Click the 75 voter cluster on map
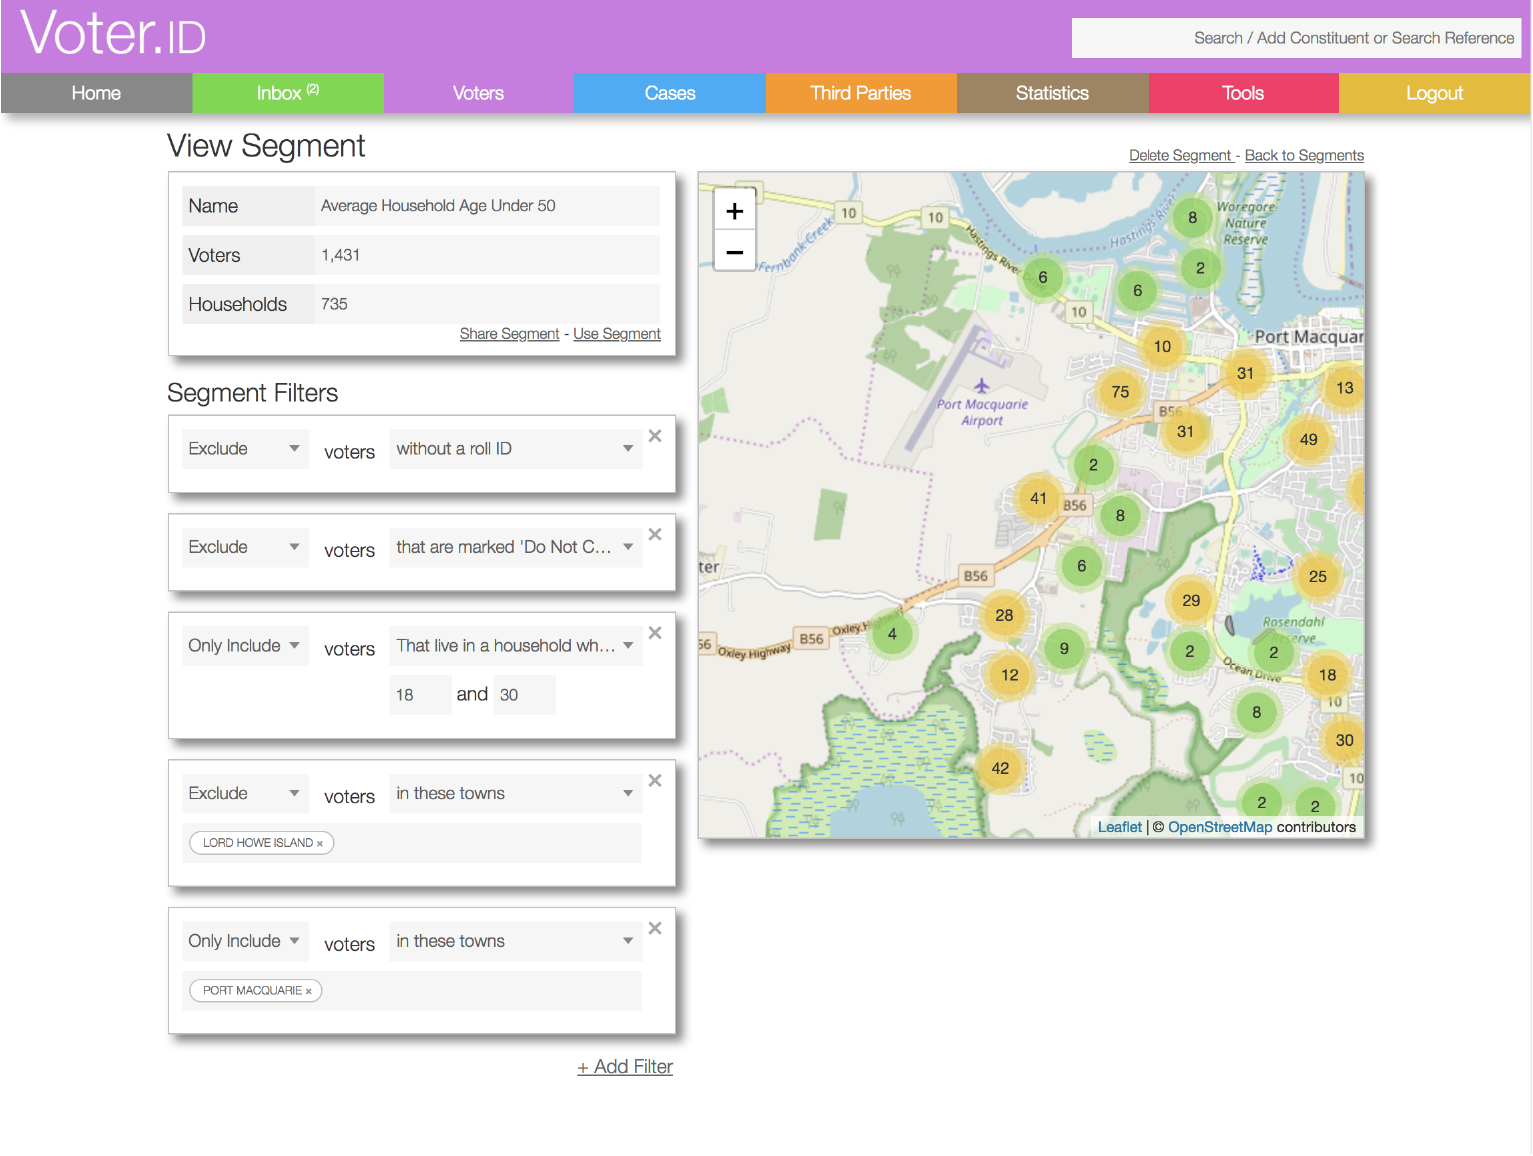This screenshot has width=1533, height=1156. click(x=1120, y=392)
